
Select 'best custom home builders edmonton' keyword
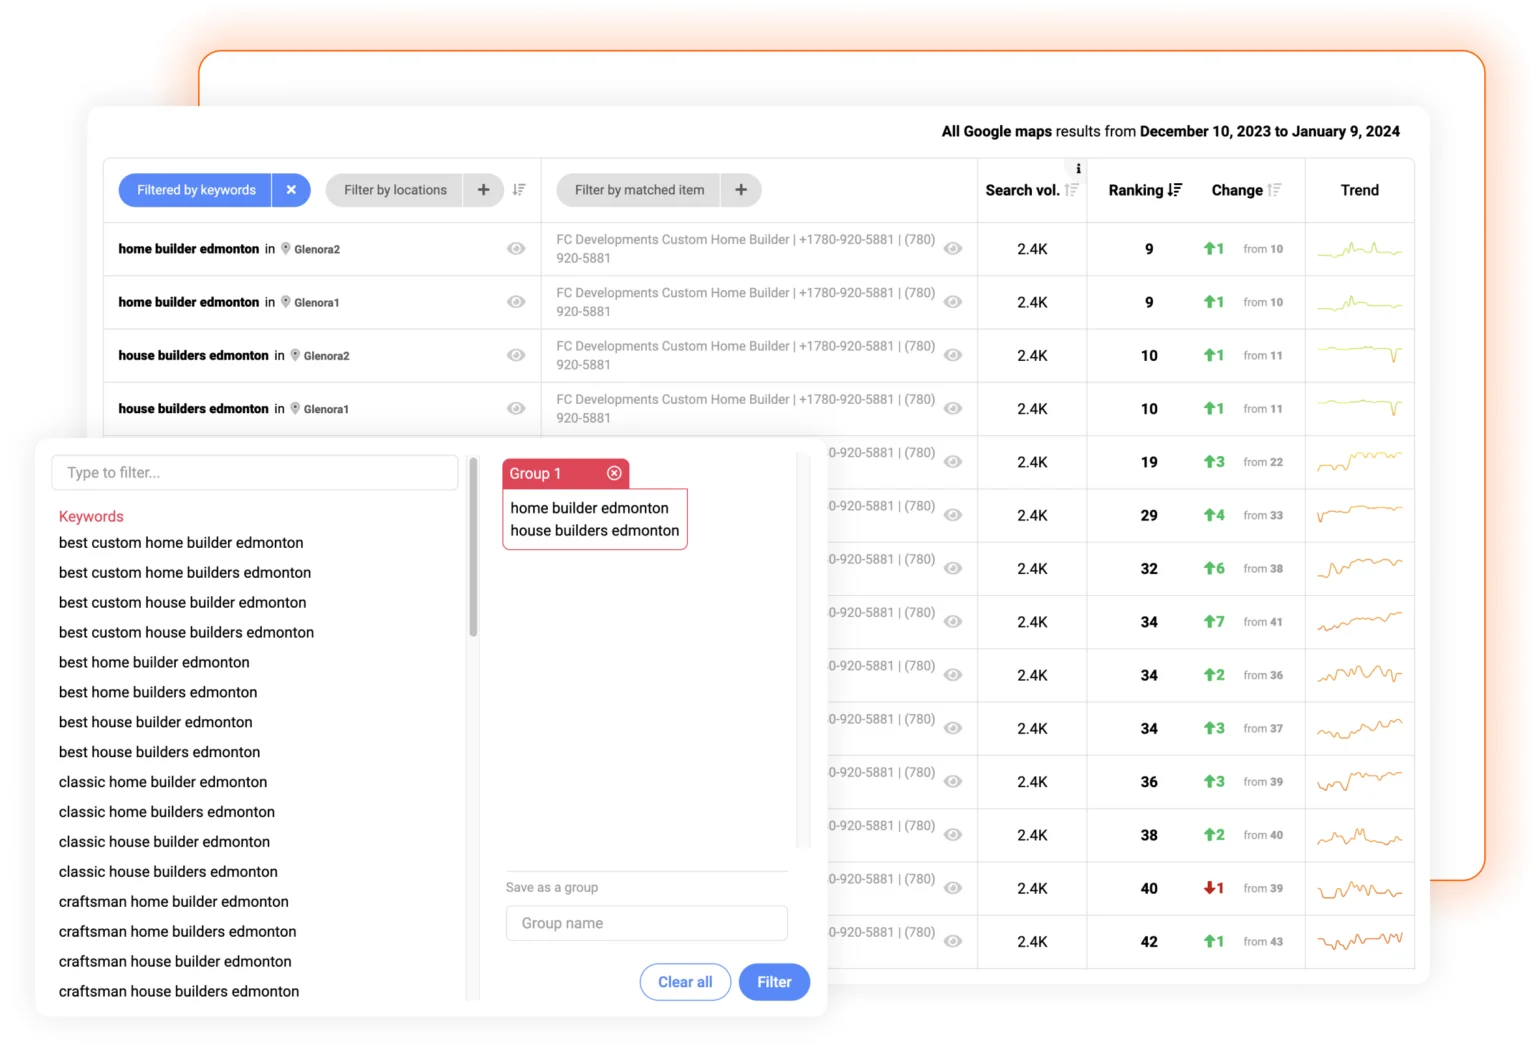point(185,573)
